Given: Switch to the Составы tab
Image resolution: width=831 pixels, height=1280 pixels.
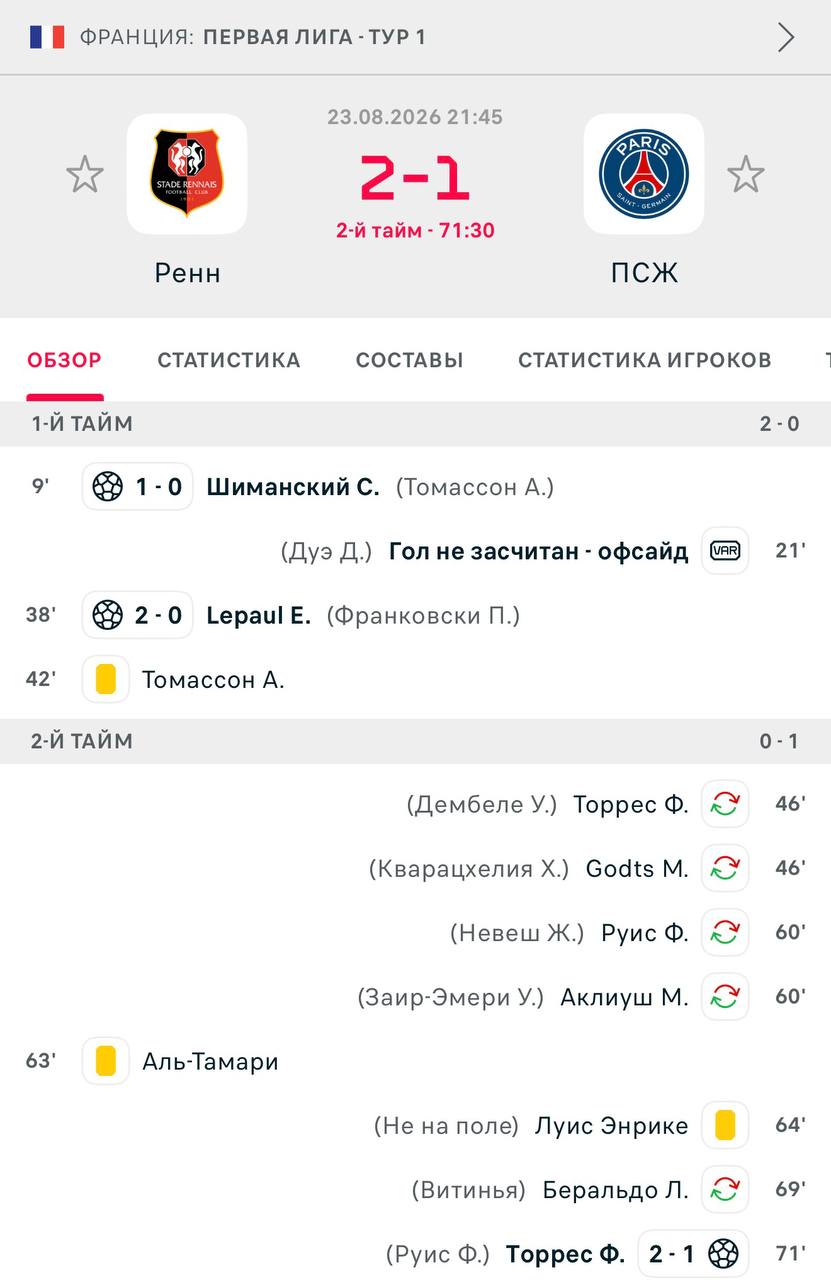Looking at the screenshot, I should click(x=409, y=360).
